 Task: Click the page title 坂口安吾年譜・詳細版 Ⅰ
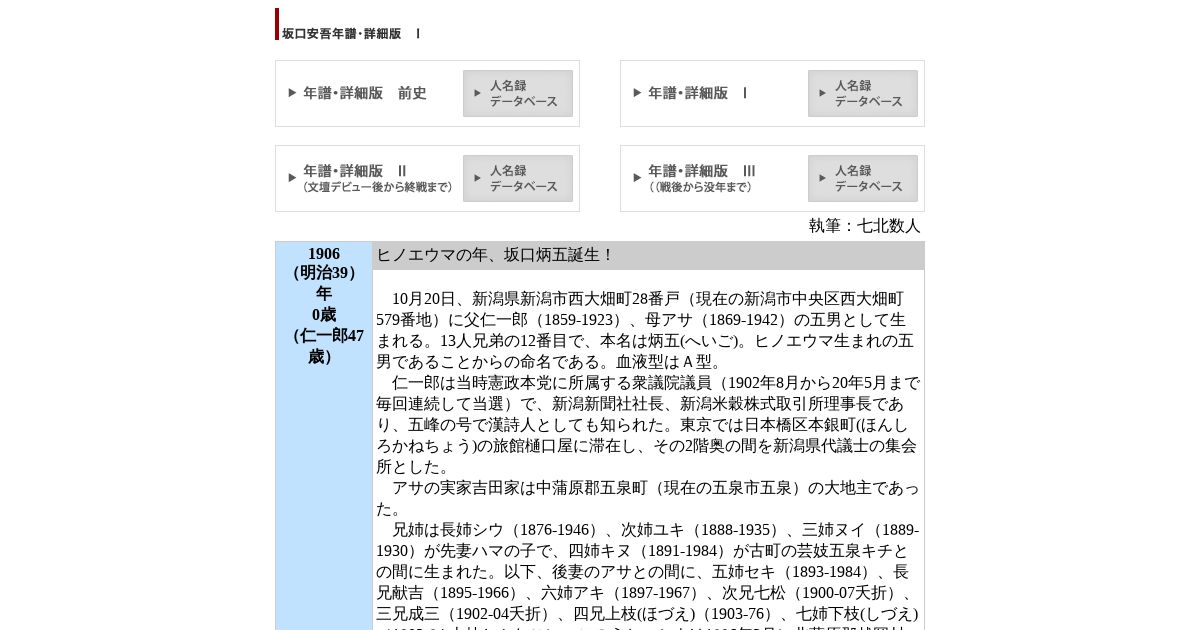[351, 33]
